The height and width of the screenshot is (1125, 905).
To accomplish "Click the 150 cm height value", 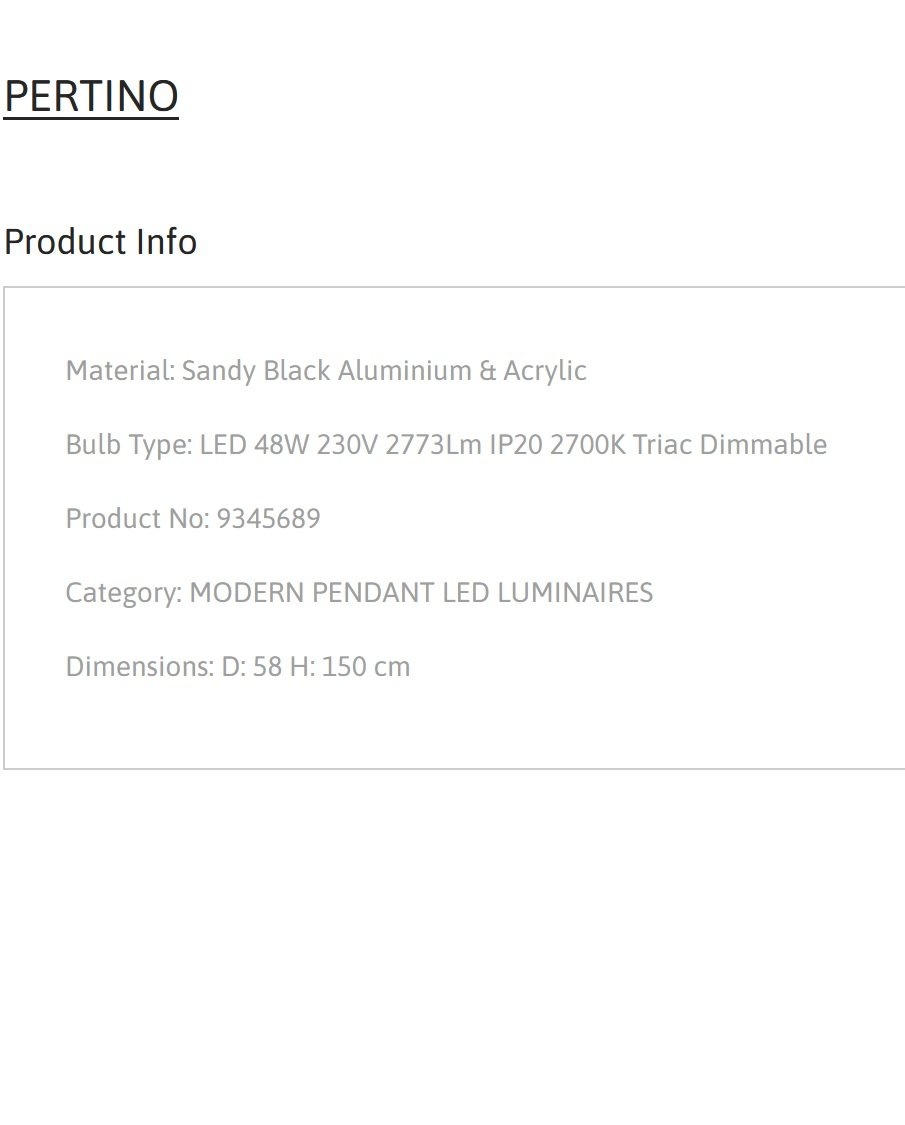I will [x=365, y=667].
